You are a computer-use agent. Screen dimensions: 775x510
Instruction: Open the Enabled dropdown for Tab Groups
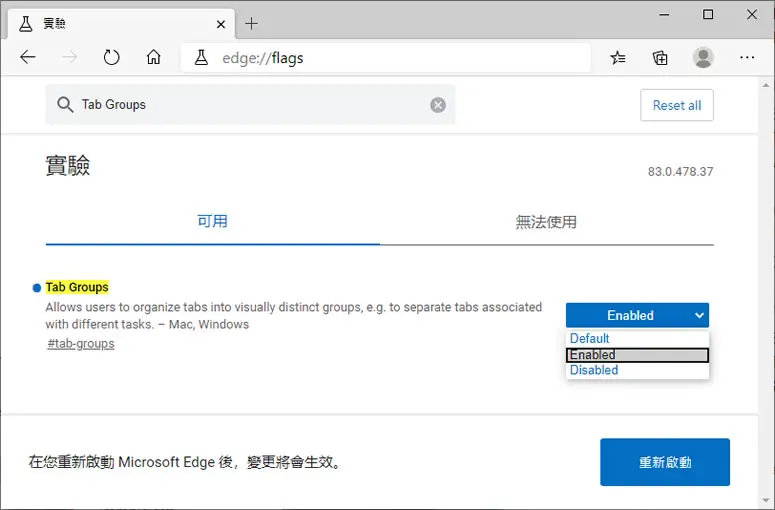[x=637, y=315]
